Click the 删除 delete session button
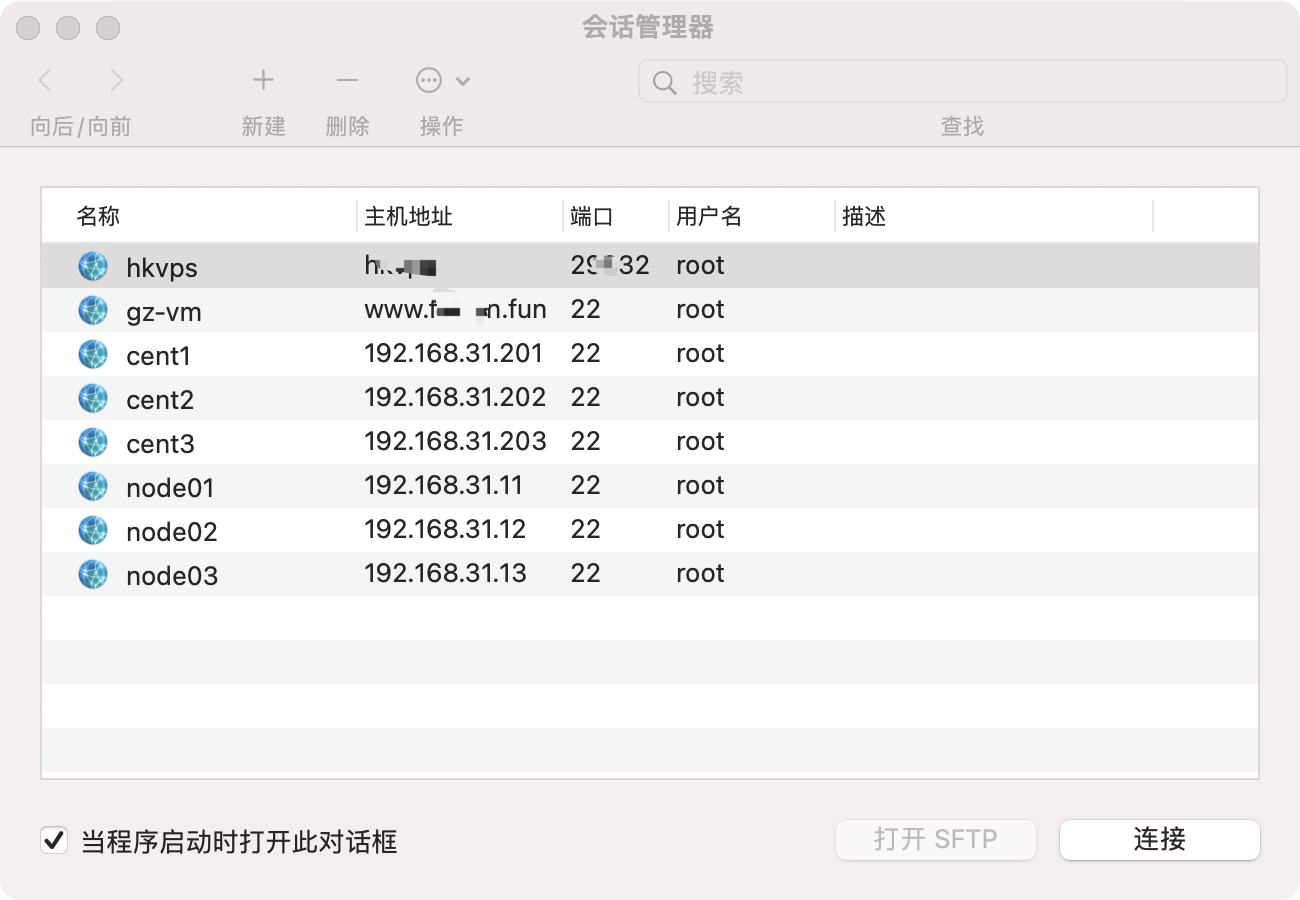The height and width of the screenshot is (900, 1300). 347,81
